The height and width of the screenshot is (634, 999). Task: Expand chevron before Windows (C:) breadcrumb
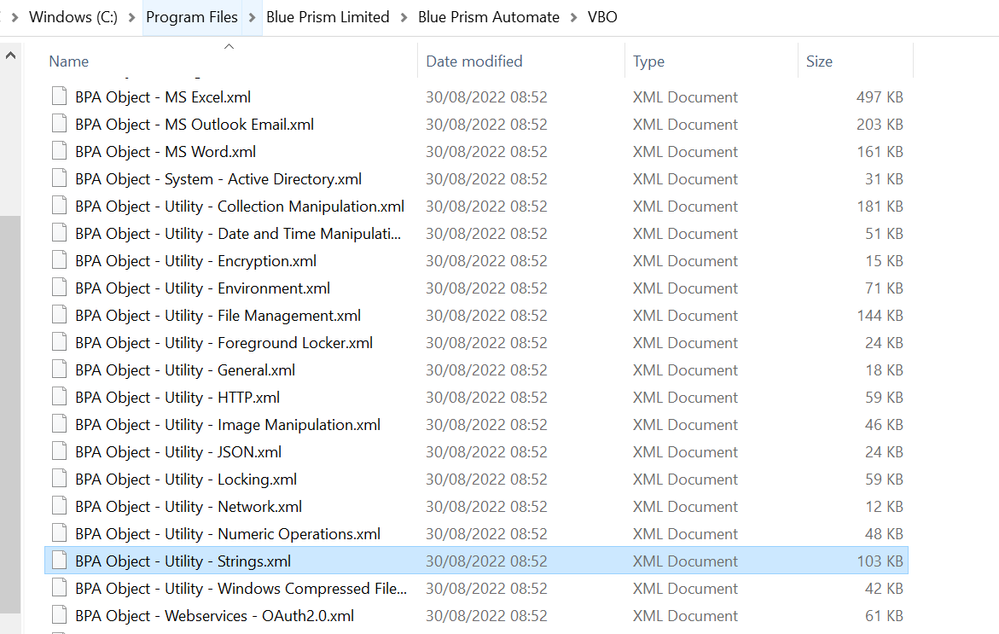click(15, 17)
